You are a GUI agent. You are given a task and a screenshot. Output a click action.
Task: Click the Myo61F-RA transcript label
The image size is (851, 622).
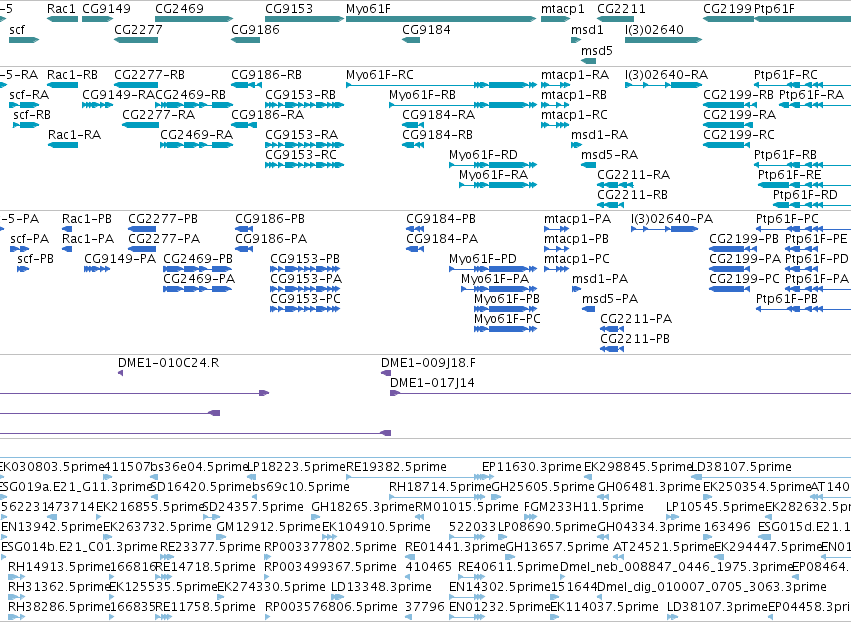493,175
